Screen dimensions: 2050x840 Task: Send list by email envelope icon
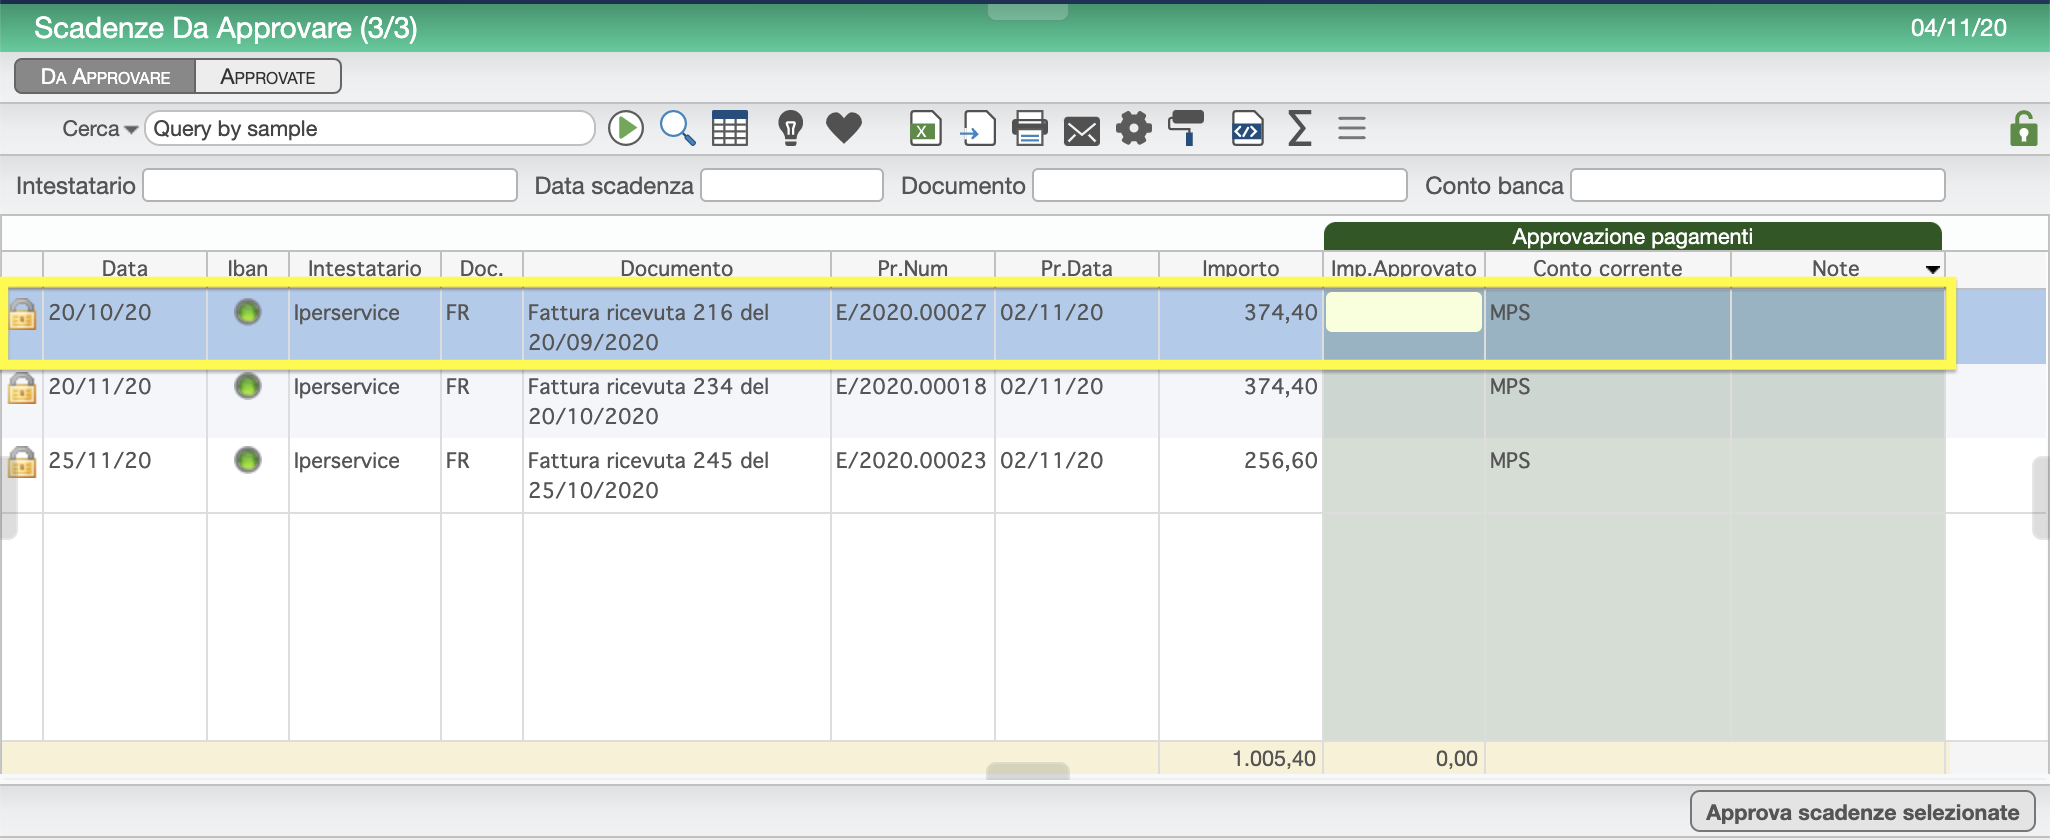(1081, 131)
